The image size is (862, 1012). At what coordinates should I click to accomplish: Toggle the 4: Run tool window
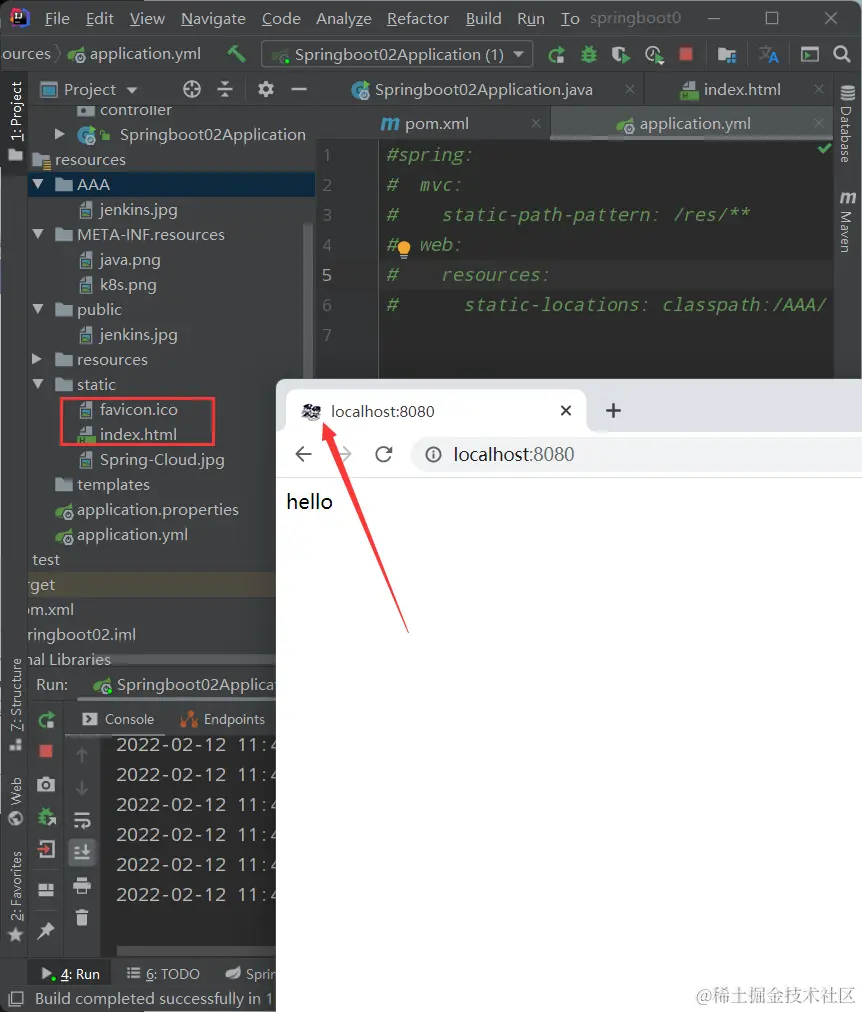coord(71,974)
